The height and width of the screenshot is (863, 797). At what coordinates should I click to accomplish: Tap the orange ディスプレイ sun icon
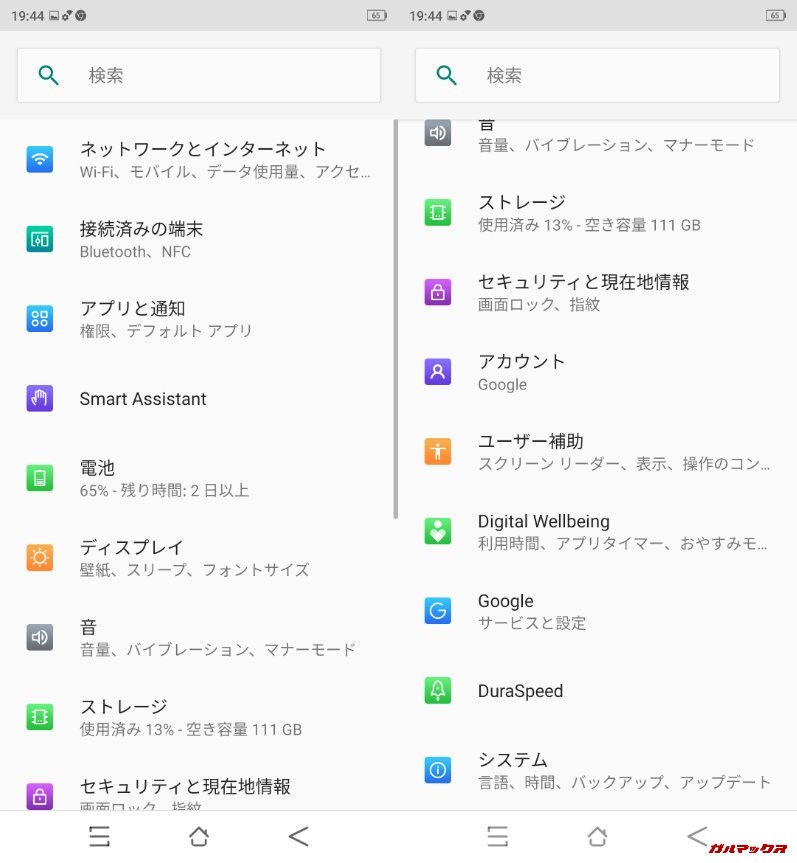coord(40,557)
